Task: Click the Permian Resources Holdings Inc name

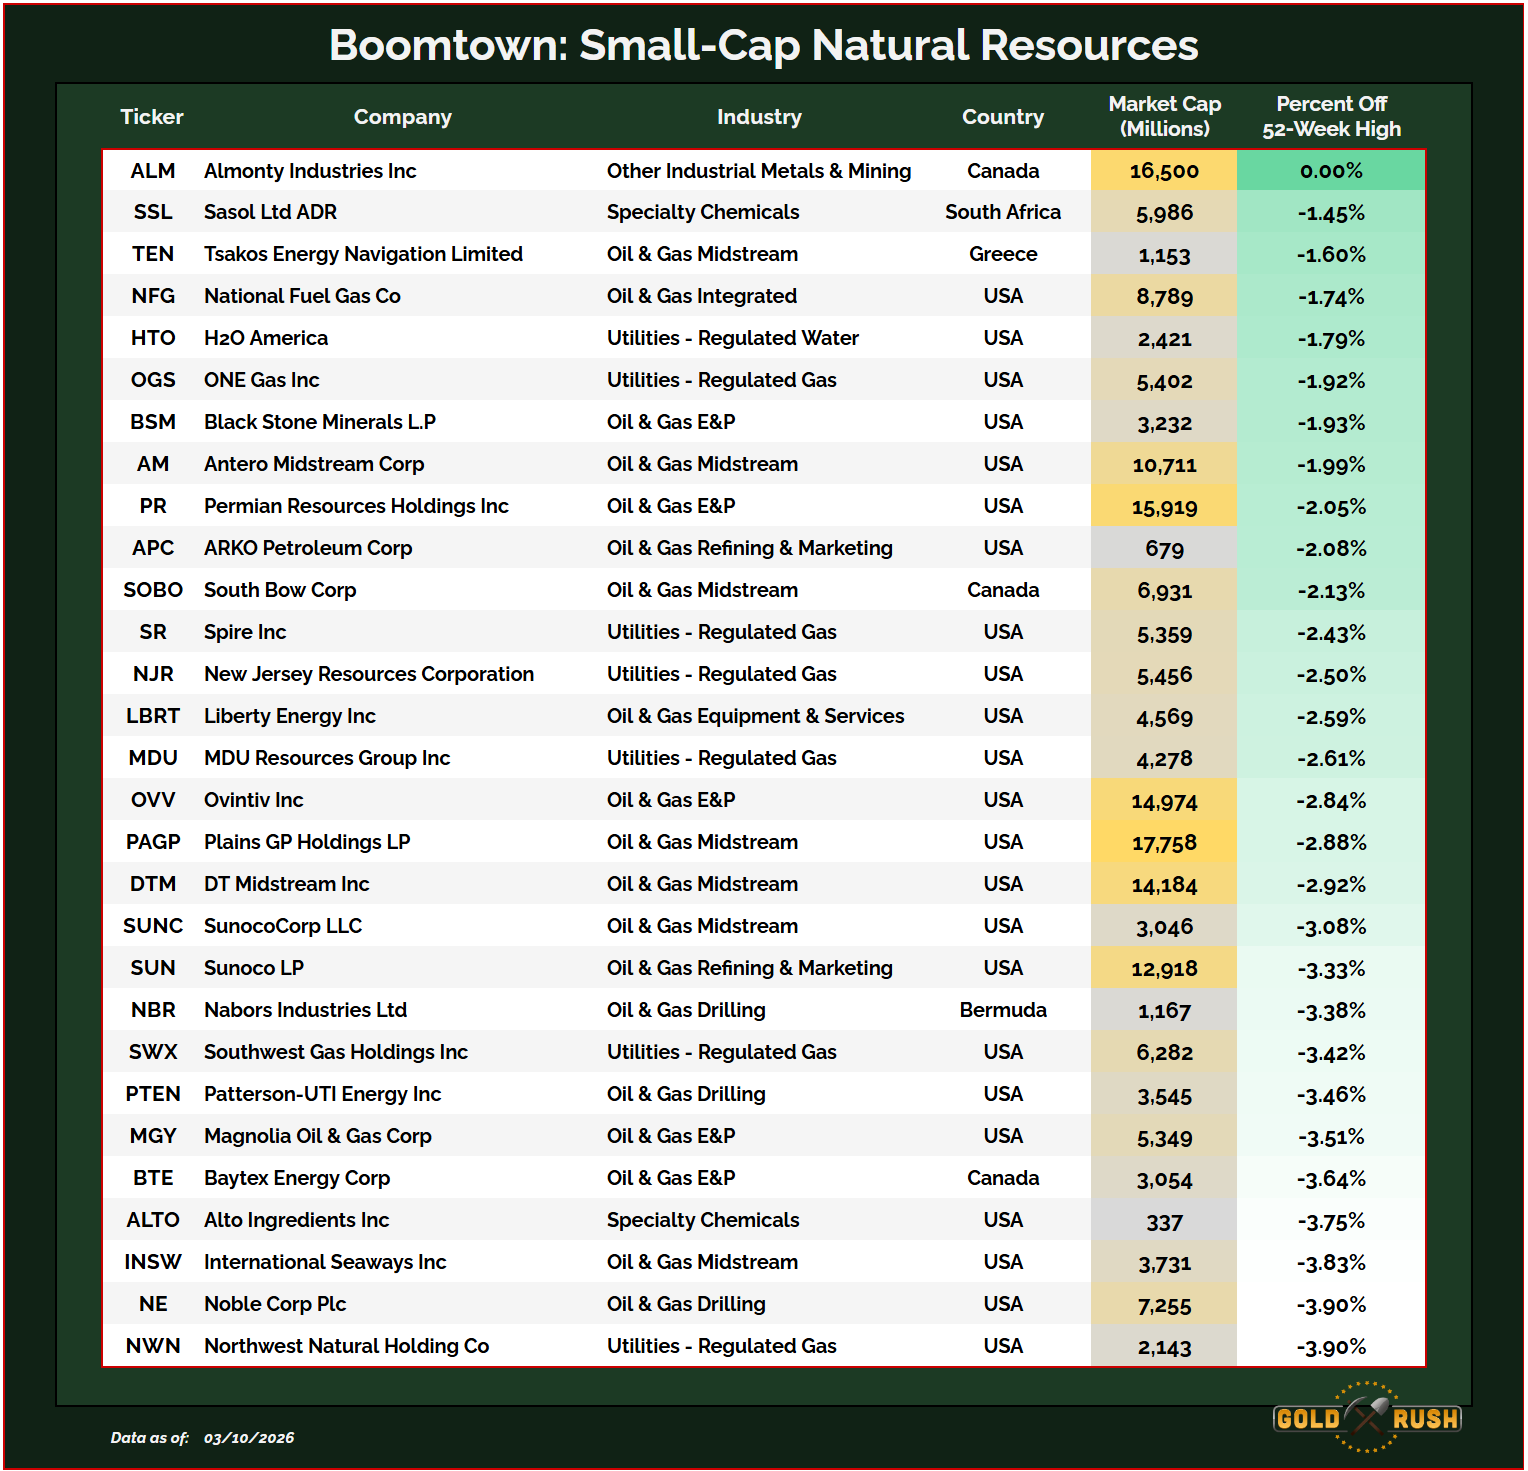Action: coord(356,506)
